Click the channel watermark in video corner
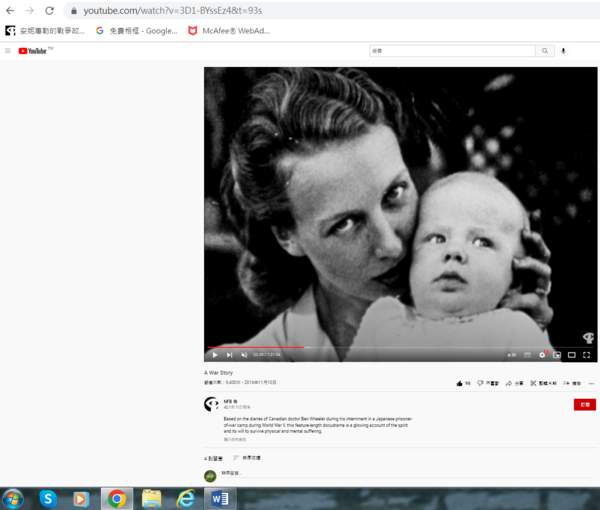Viewport: 600px width, 510px height. tap(588, 337)
